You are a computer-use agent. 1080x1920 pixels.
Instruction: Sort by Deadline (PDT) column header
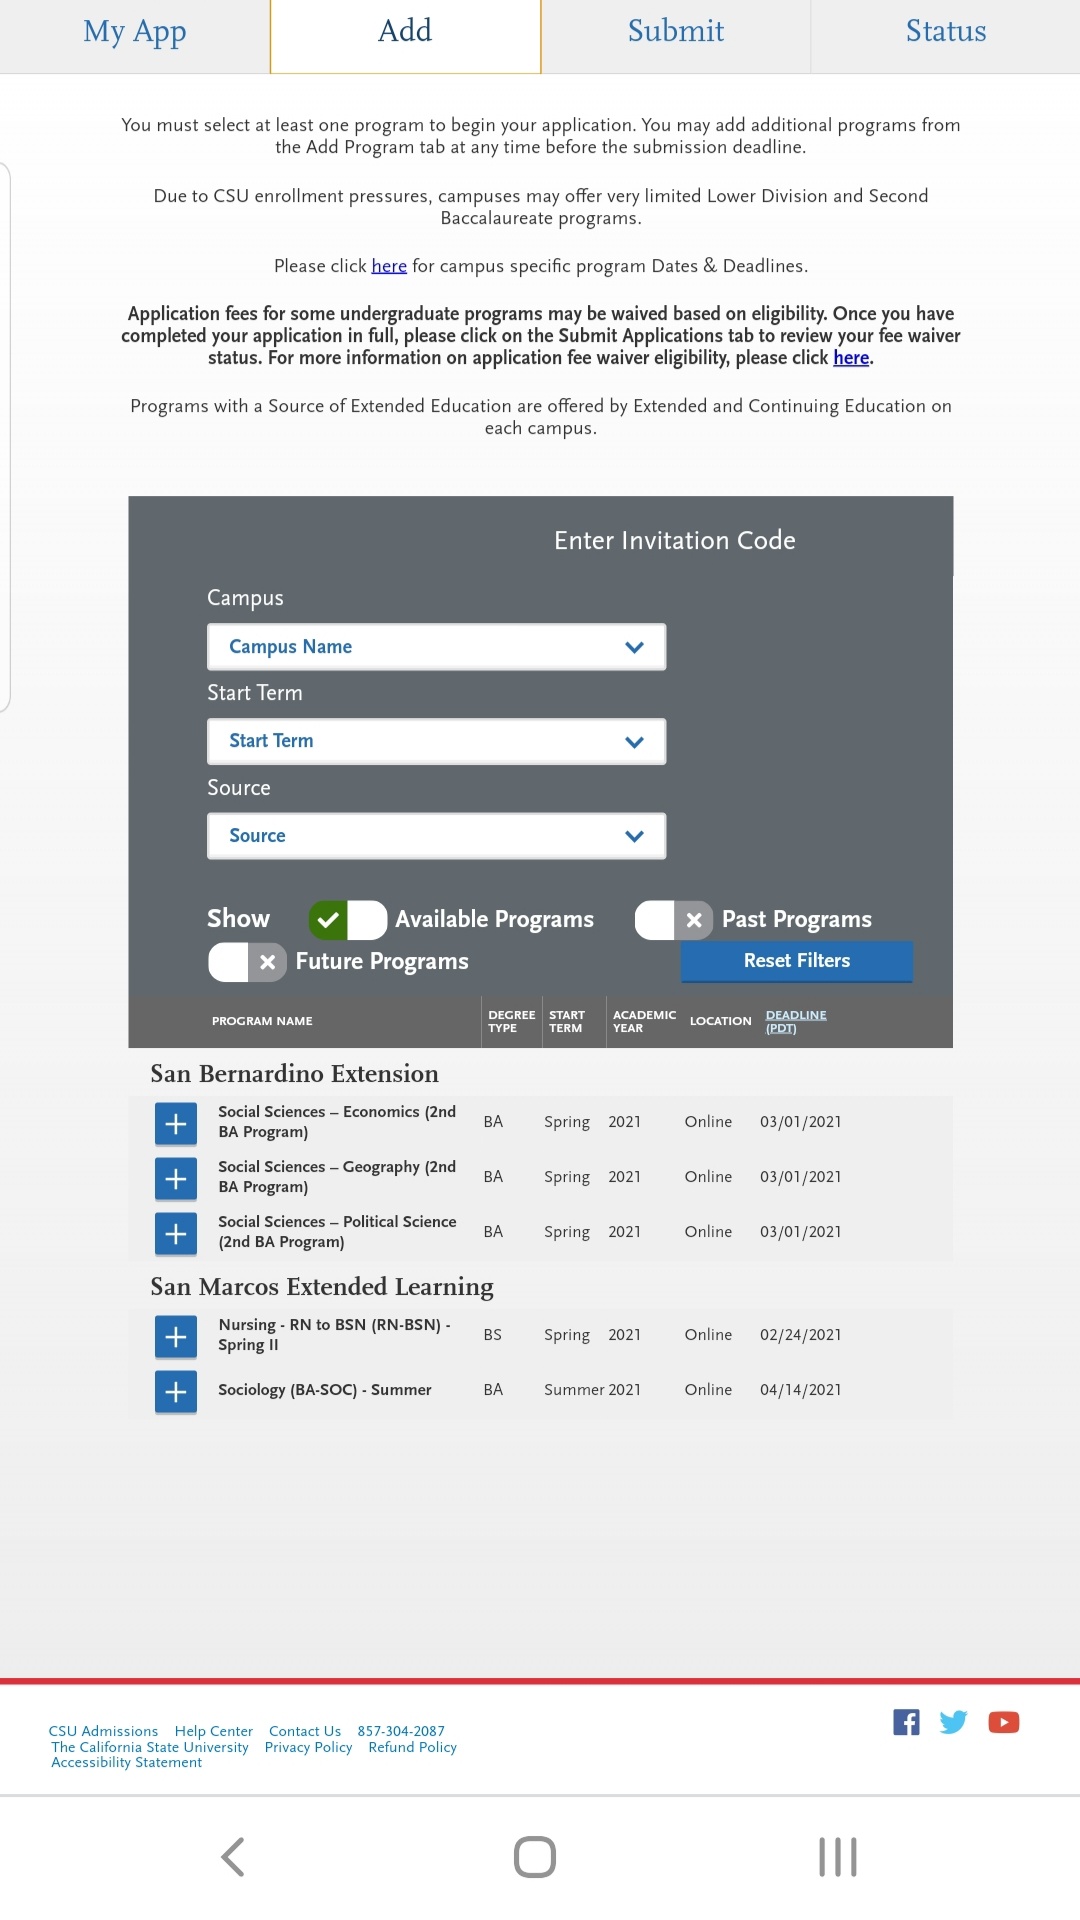(796, 1021)
